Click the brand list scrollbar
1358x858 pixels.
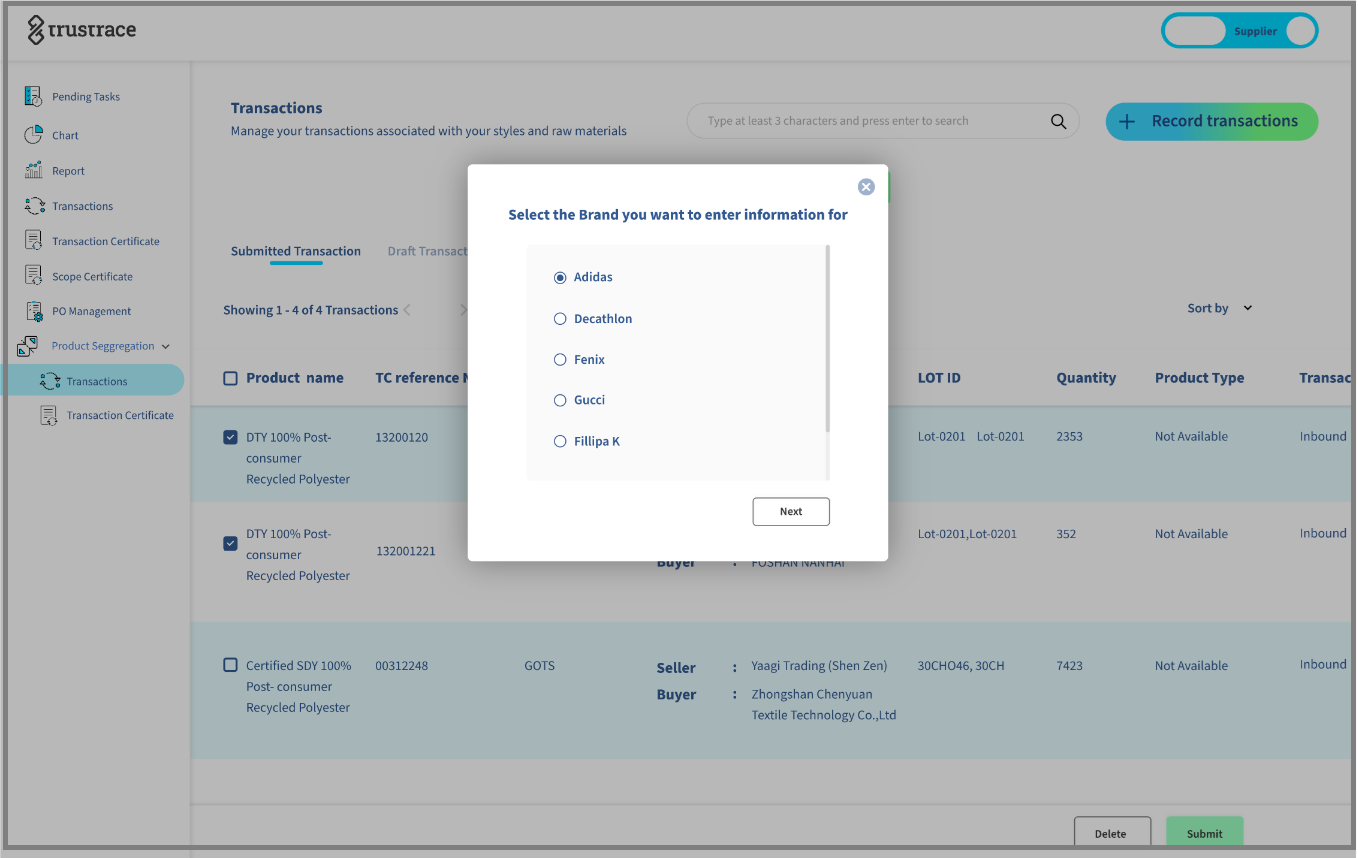click(x=828, y=339)
